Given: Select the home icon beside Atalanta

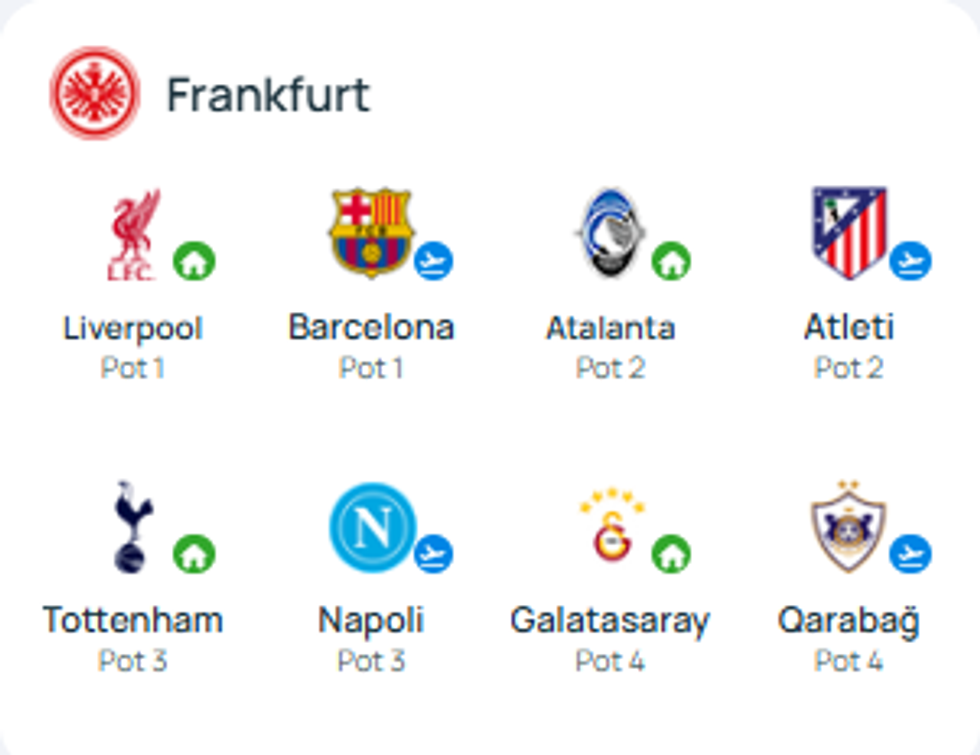Looking at the screenshot, I should 672,262.
